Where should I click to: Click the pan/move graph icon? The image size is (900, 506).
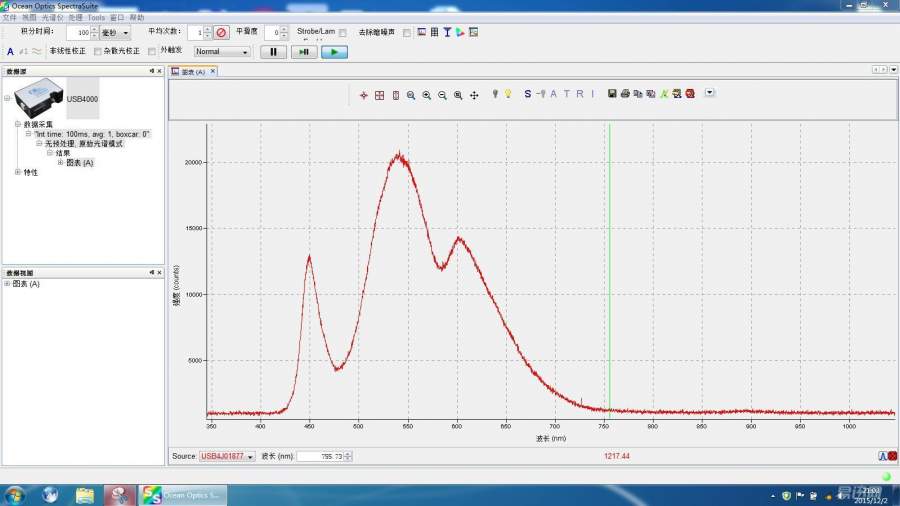coord(474,94)
